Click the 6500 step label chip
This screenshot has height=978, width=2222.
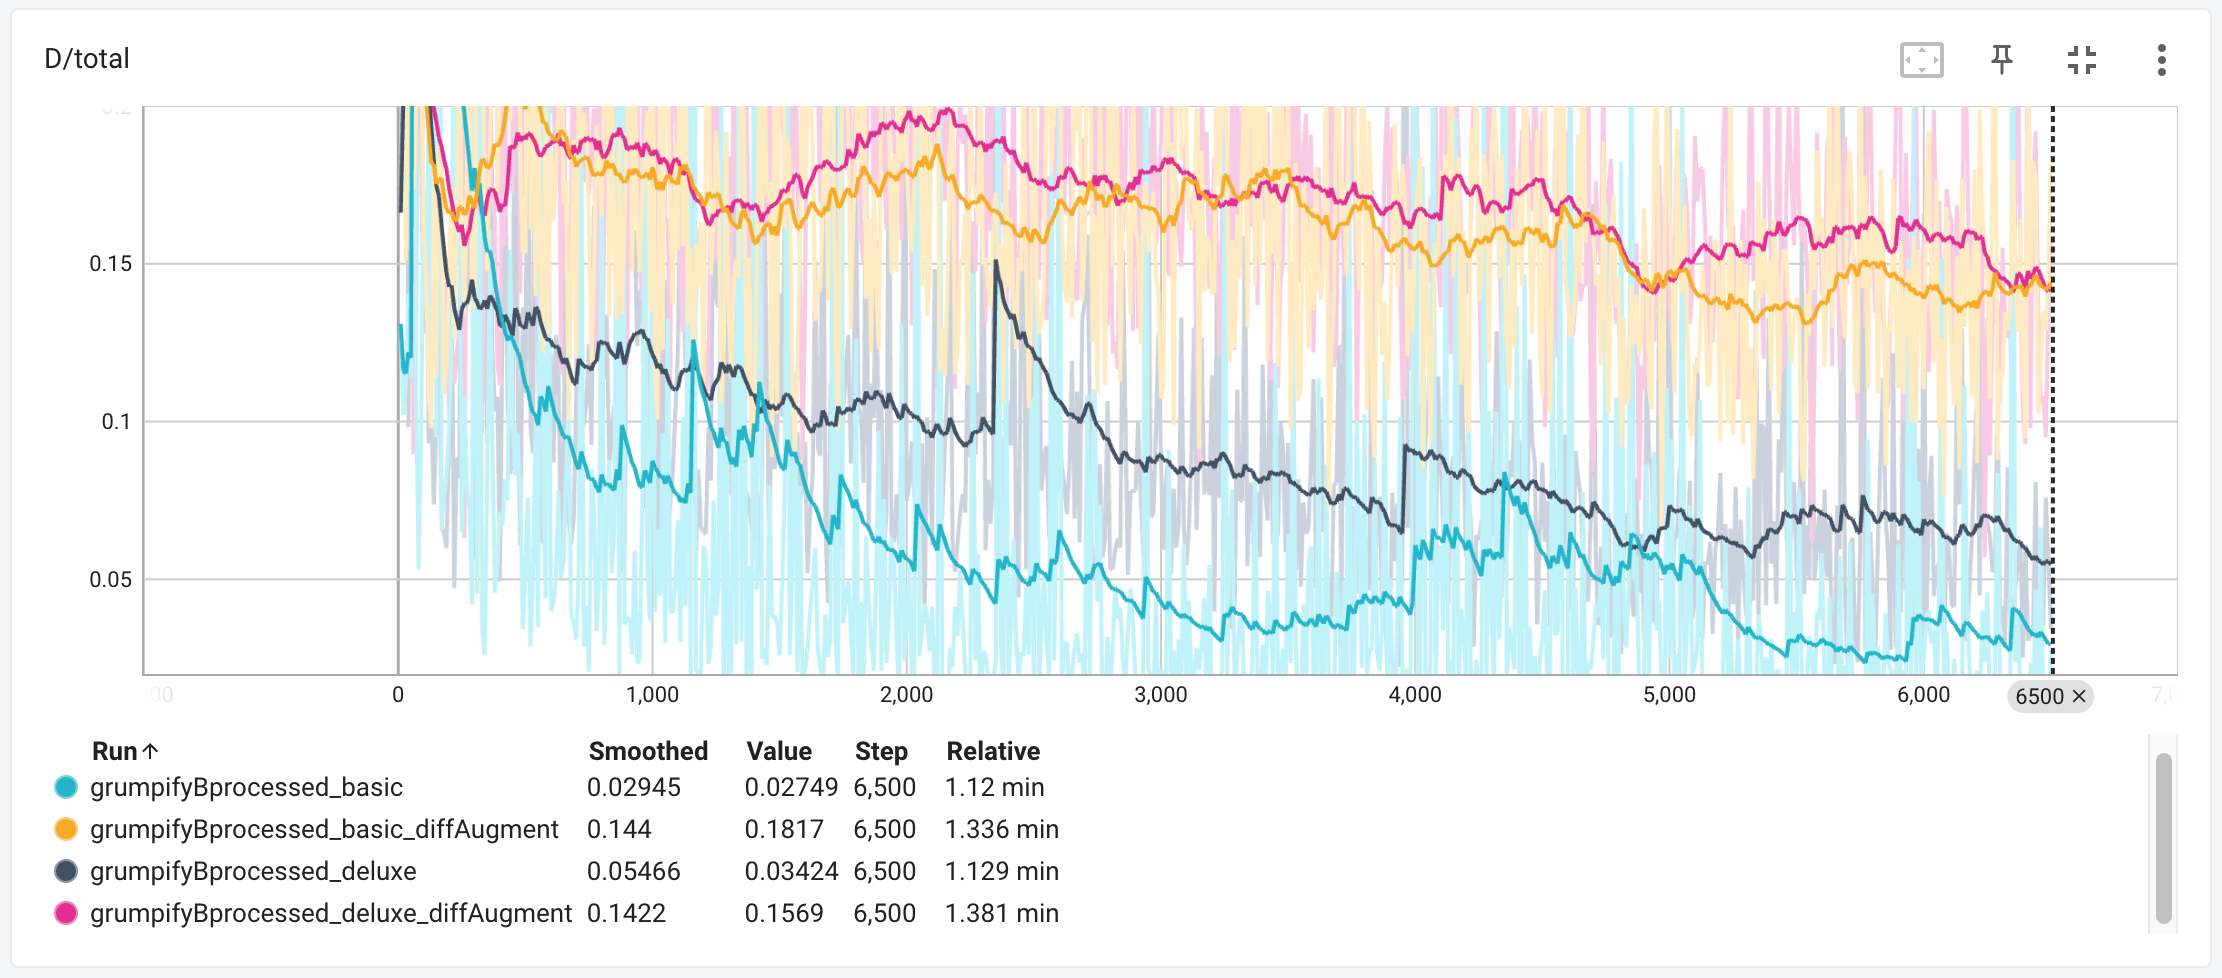coord(2039,696)
